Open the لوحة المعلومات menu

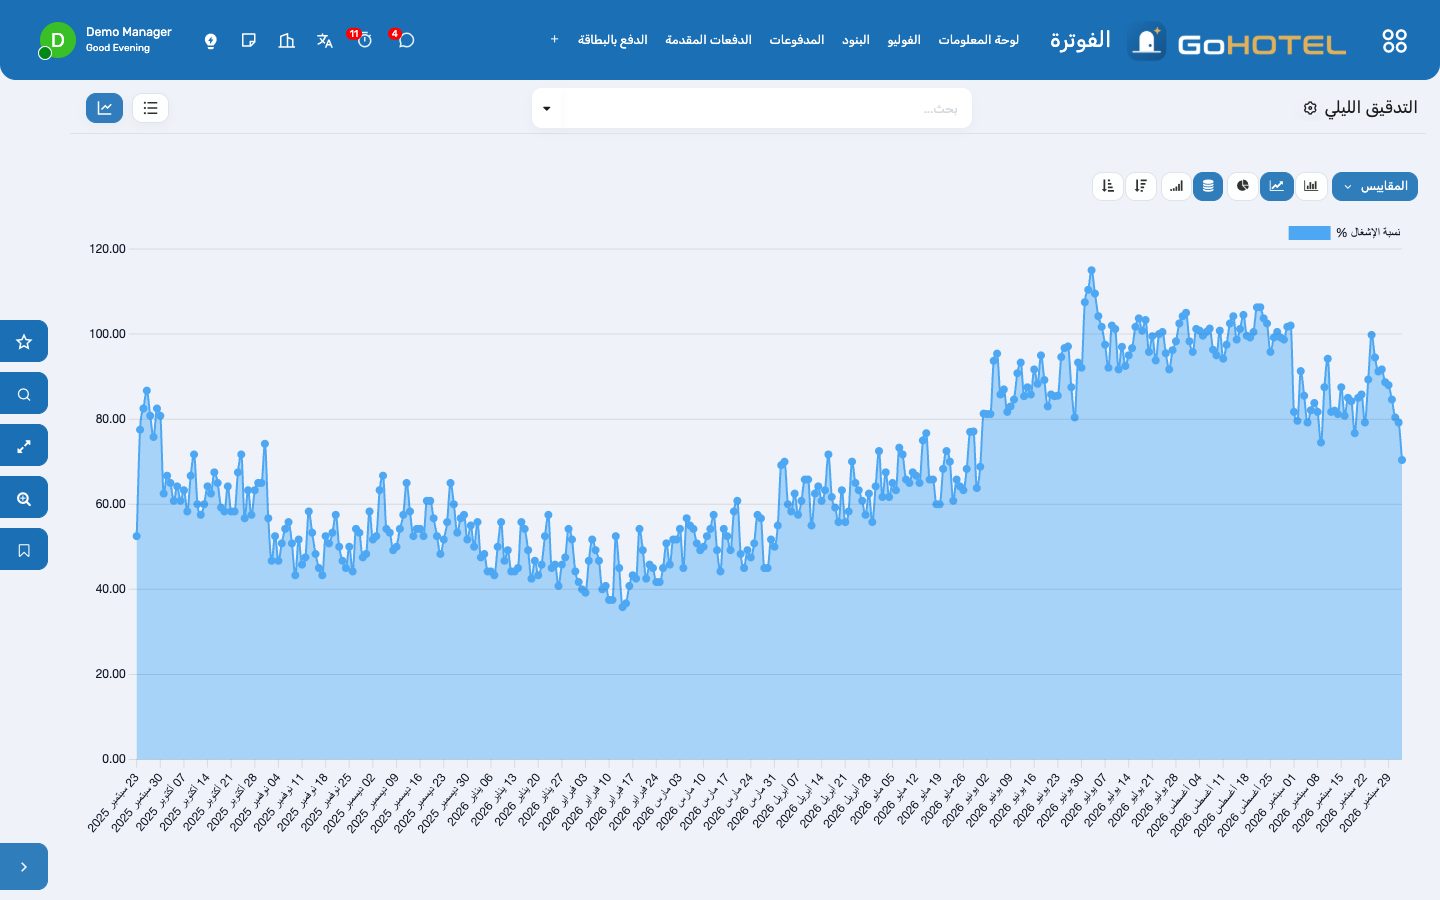coord(978,40)
